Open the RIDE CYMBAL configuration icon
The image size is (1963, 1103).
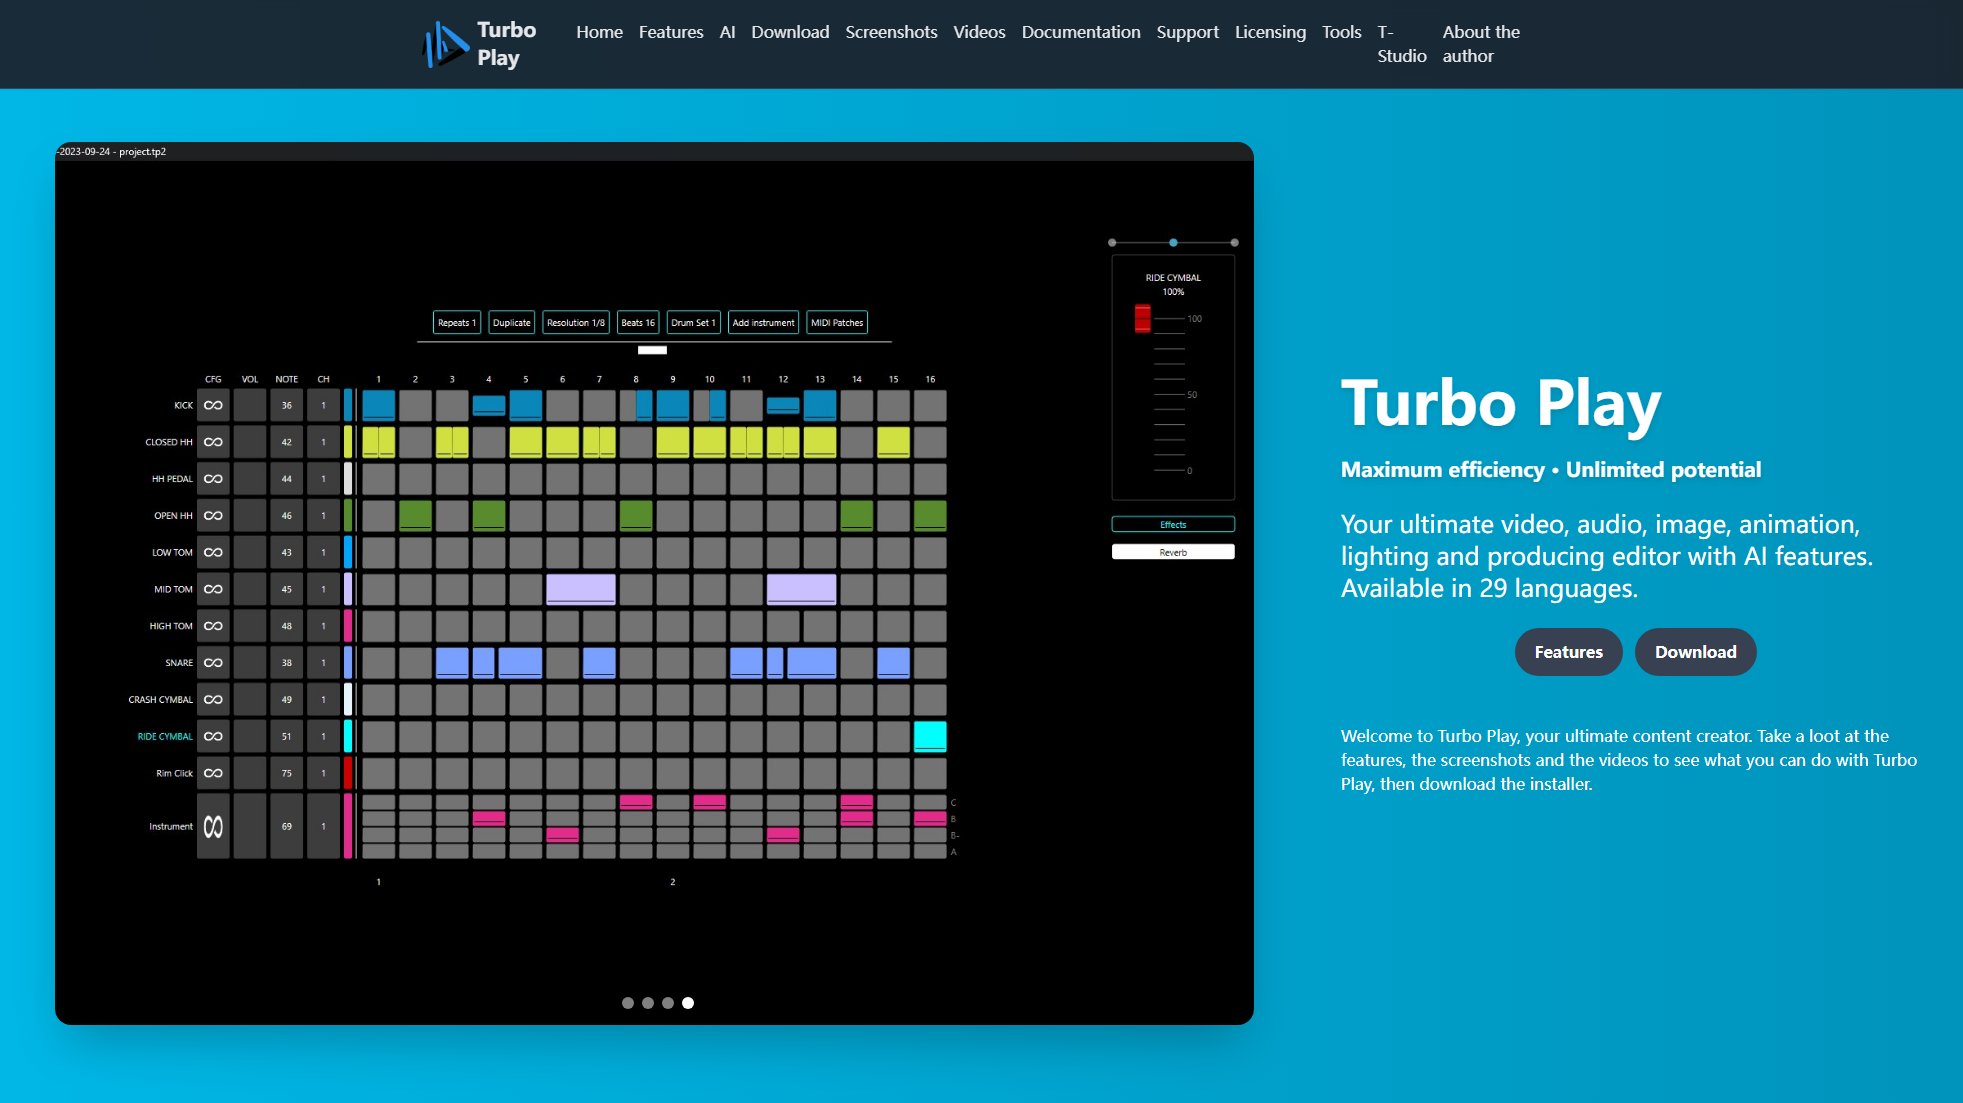tap(212, 735)
